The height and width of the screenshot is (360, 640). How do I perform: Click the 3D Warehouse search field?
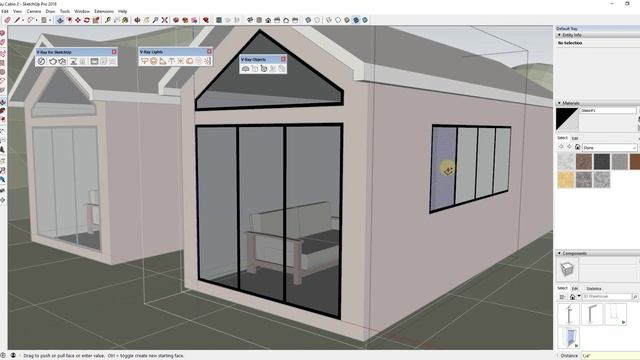pos(607,297)
